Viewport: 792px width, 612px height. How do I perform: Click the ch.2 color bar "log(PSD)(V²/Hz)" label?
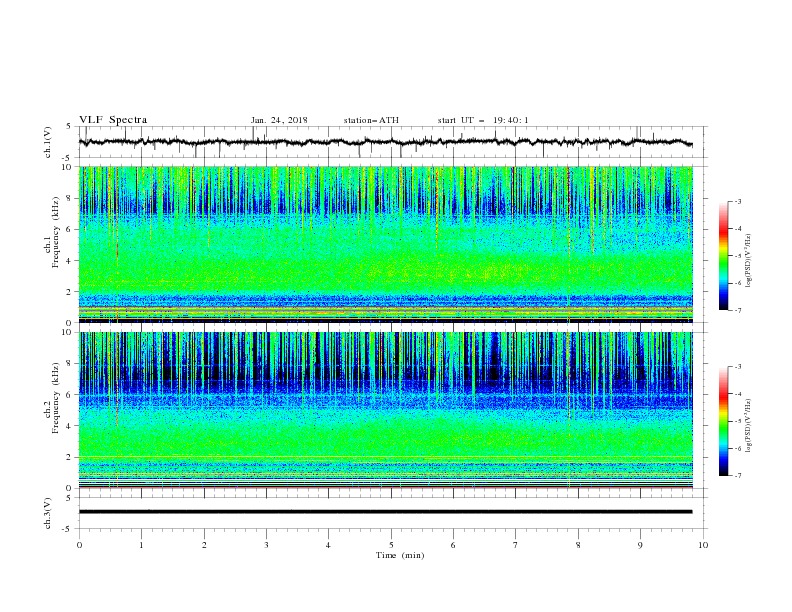tap(749, 425)
